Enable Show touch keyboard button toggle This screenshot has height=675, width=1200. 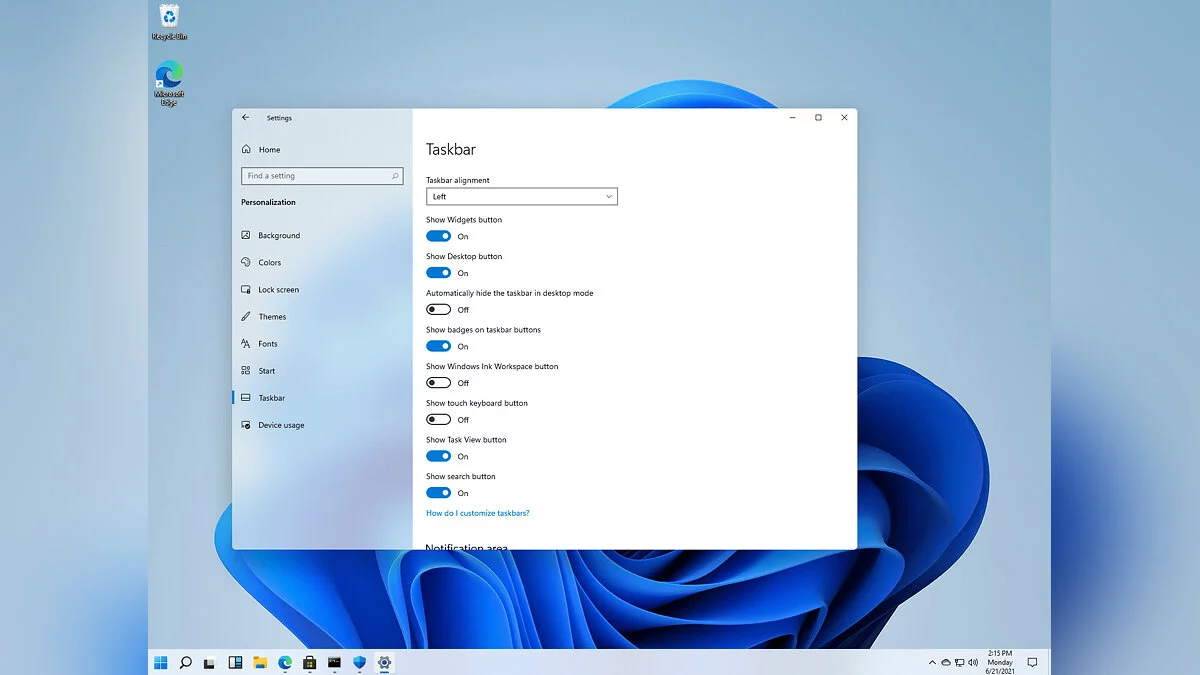438,420
